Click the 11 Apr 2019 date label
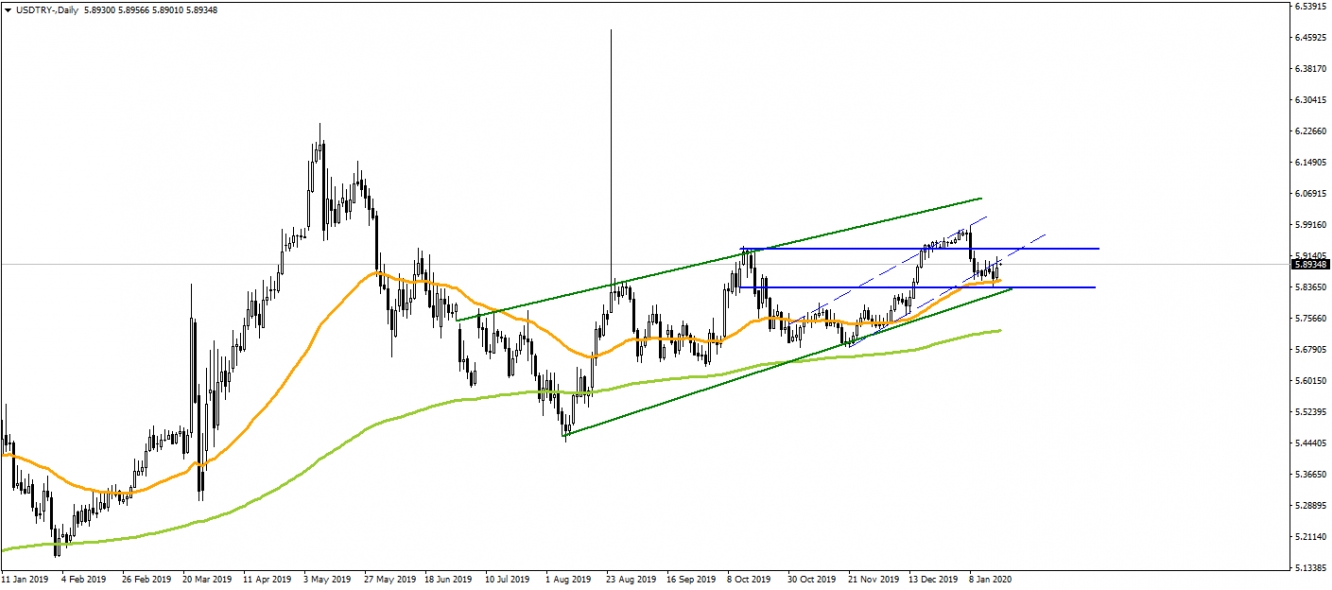Screen dimensions: 1332x590 (267, 579)
